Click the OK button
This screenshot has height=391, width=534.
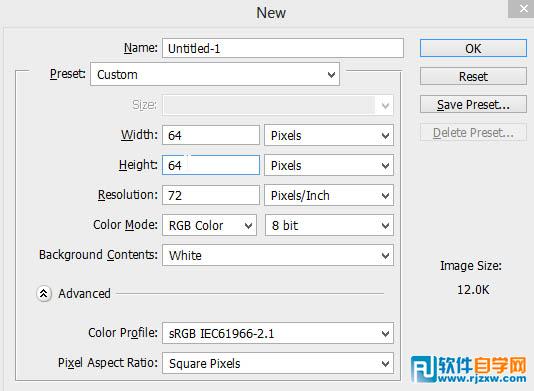(473, 48)
